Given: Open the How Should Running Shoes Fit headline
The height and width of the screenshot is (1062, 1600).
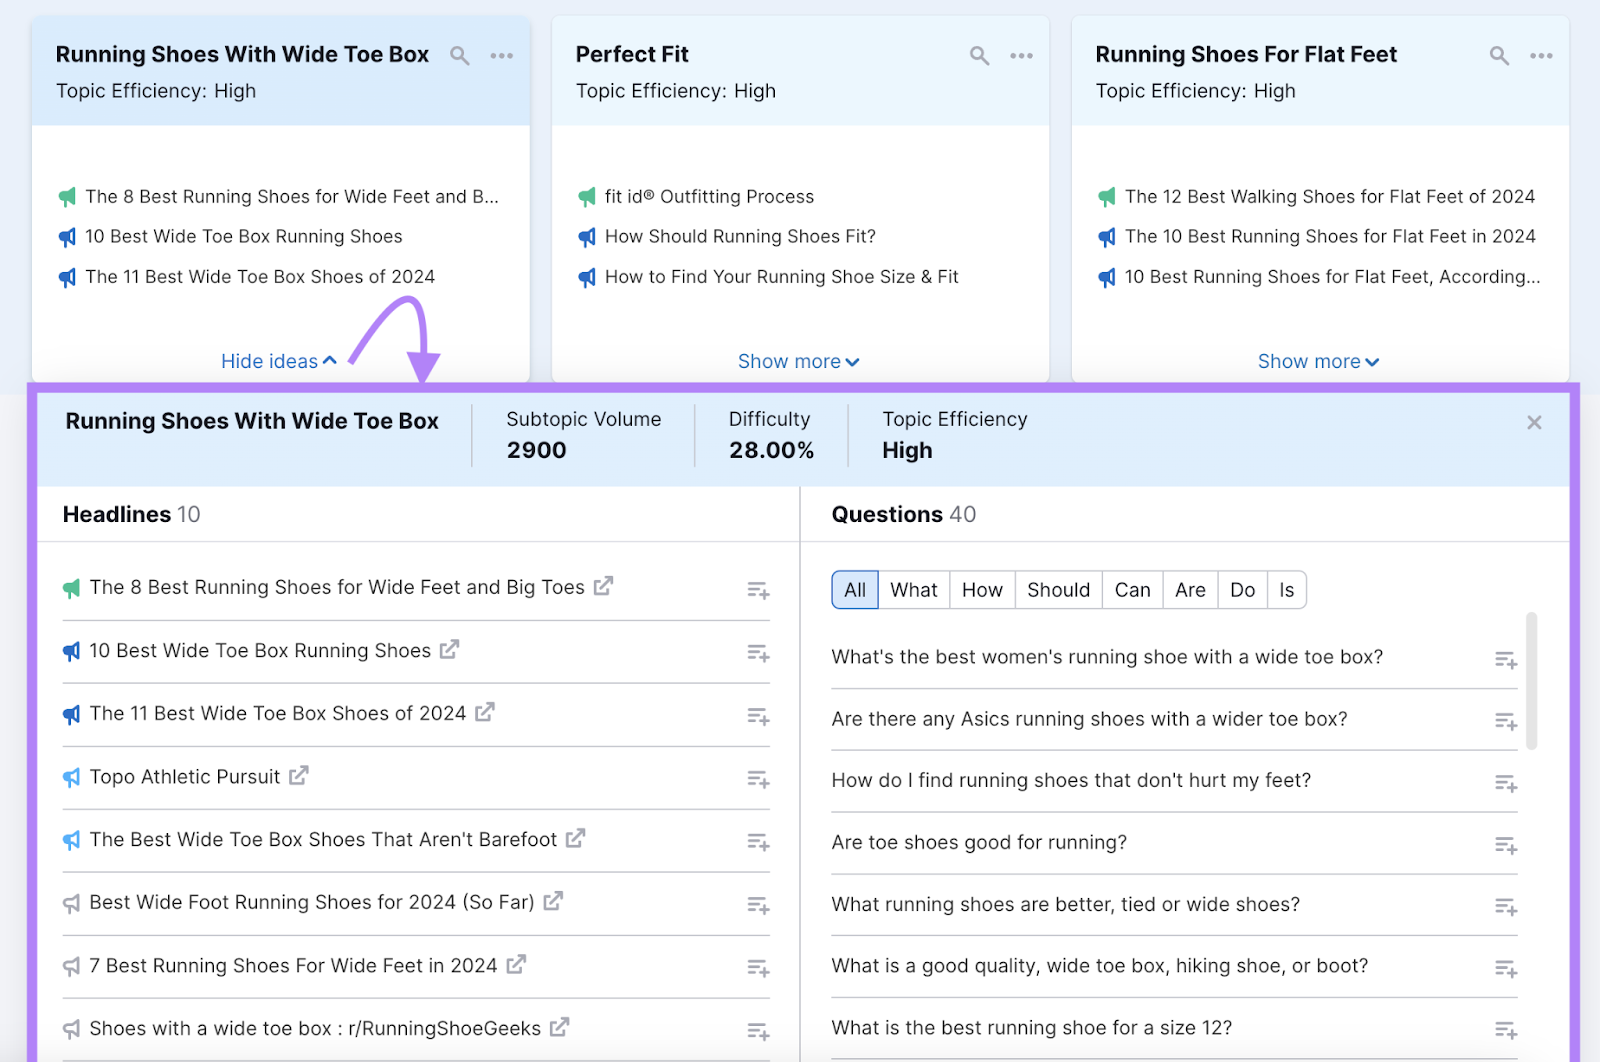Looking at the screenshot, I should point(740,236).
